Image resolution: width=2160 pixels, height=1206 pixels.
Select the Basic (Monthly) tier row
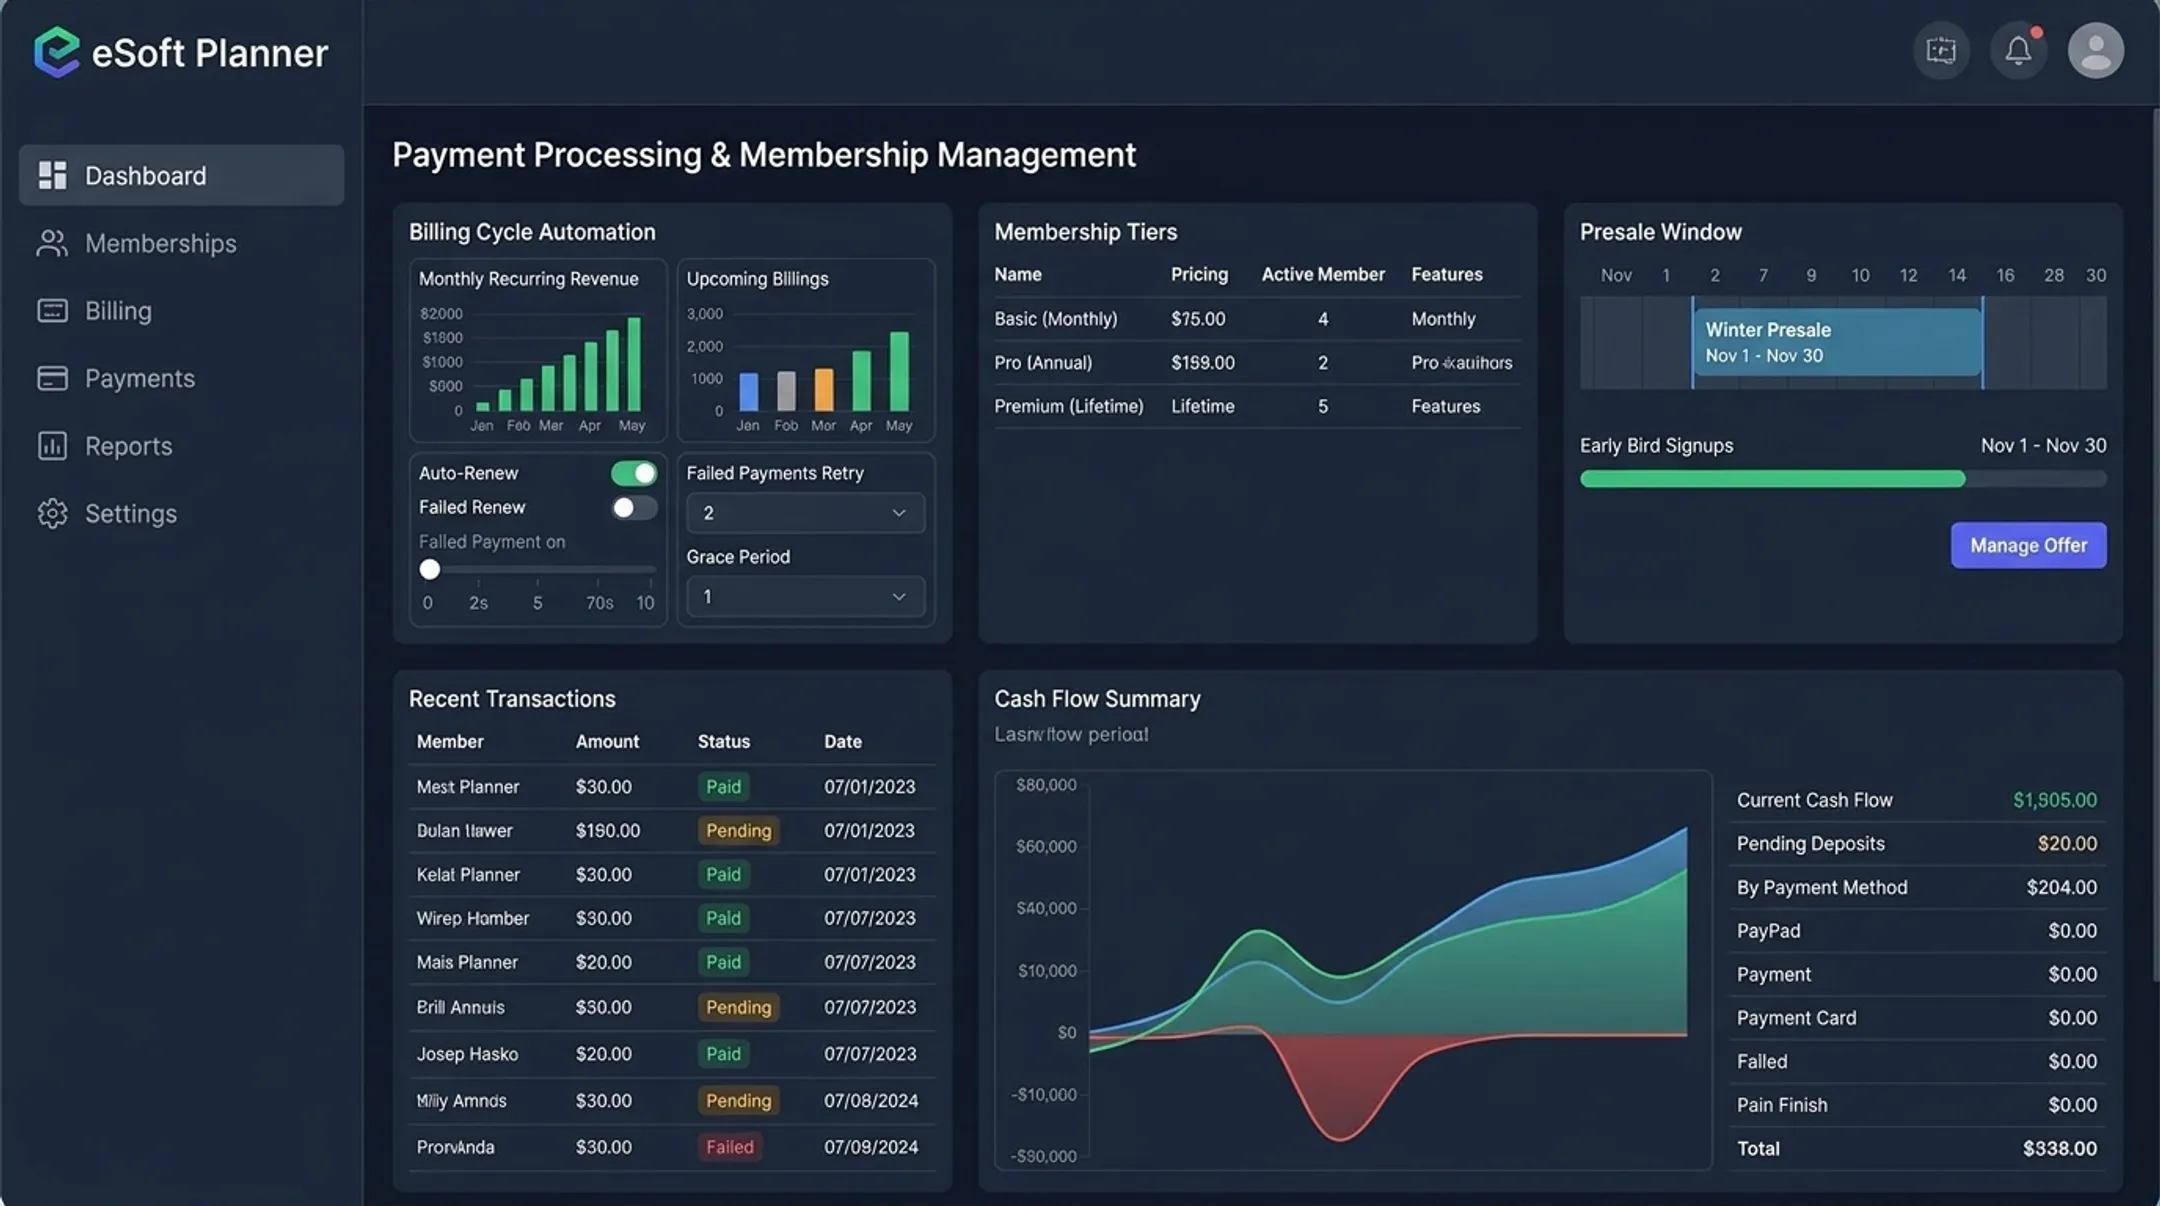tap(1257, 319)
